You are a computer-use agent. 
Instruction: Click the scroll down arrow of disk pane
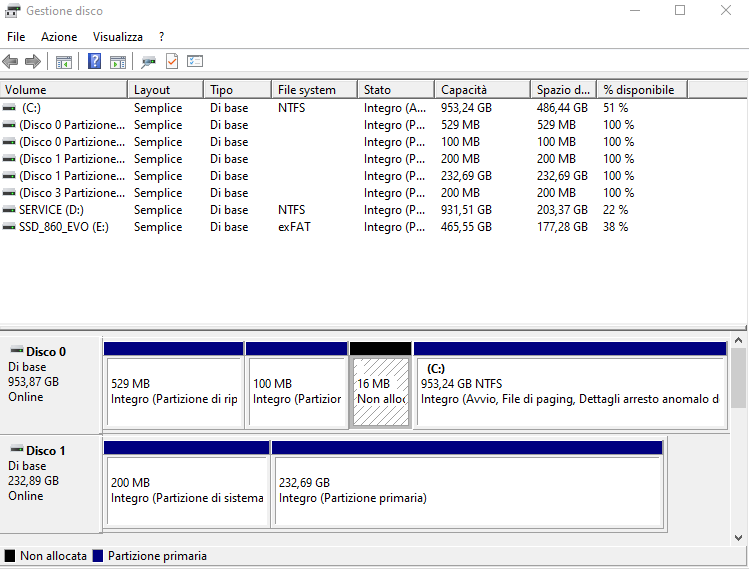pos(738,538)
